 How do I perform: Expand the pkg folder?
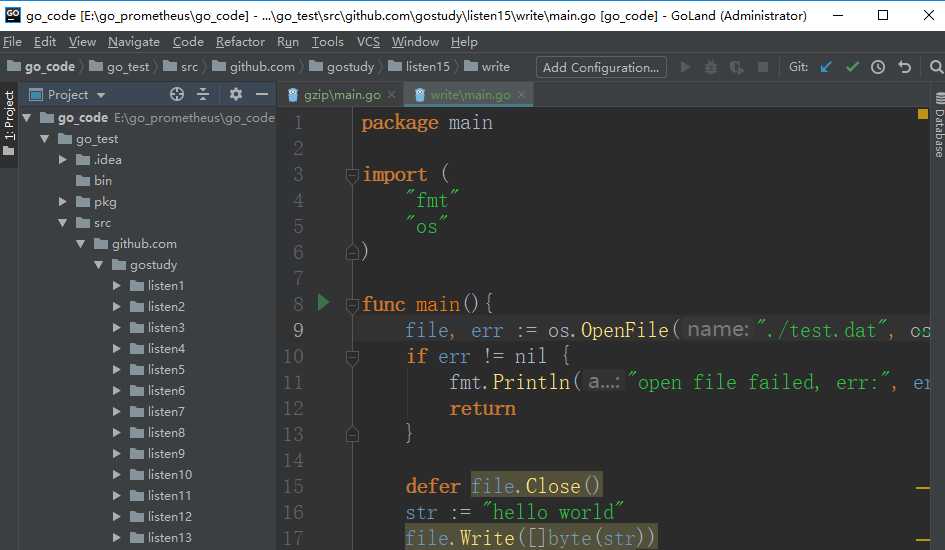point(63,202)
